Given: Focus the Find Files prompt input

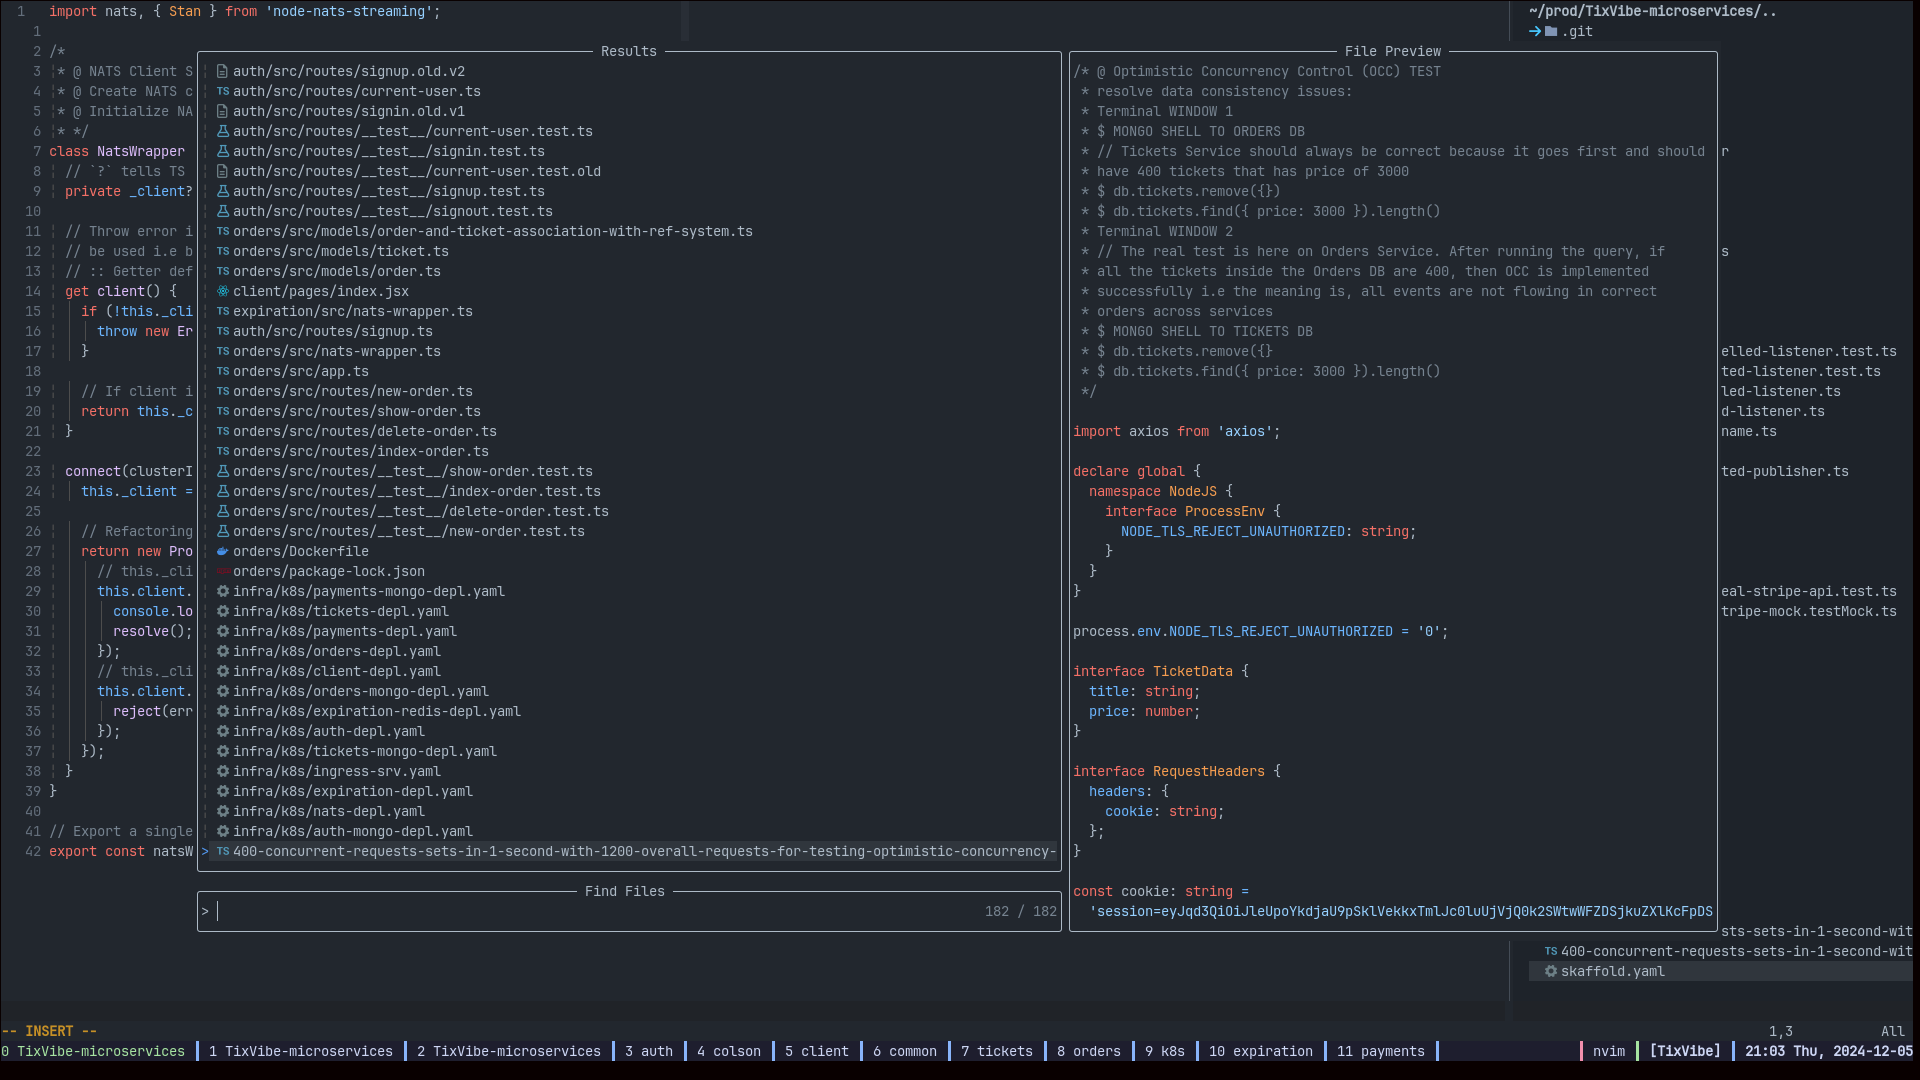Looking at the screenshot, I should (600, 911).
